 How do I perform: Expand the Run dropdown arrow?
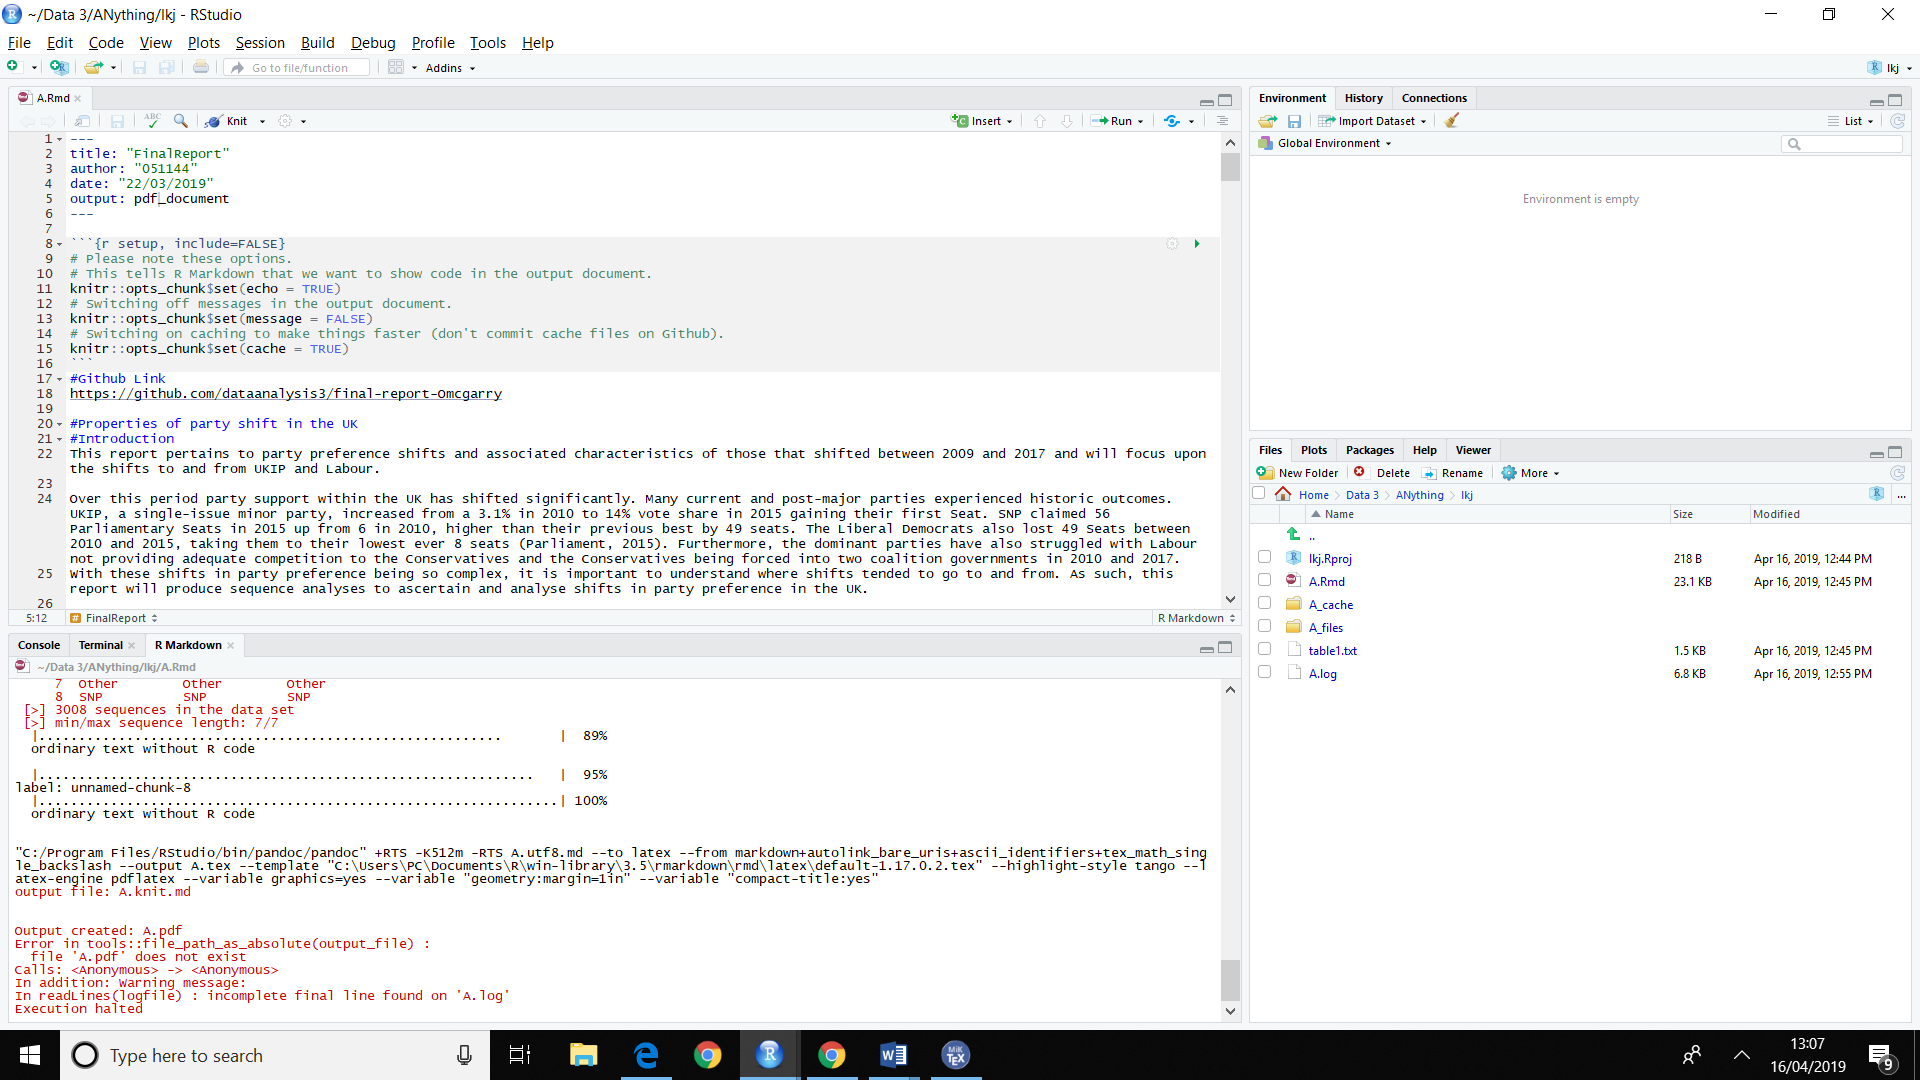tap(1141, 122)
